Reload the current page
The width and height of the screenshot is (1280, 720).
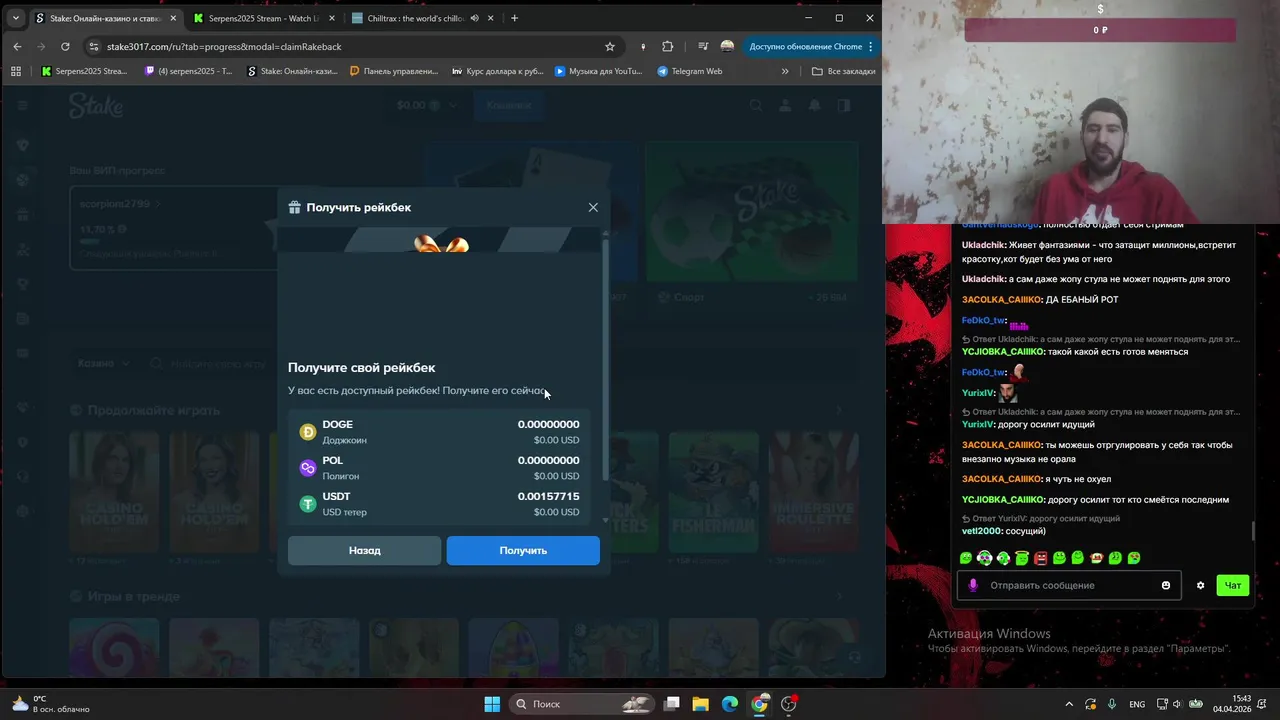click(65, 46)
